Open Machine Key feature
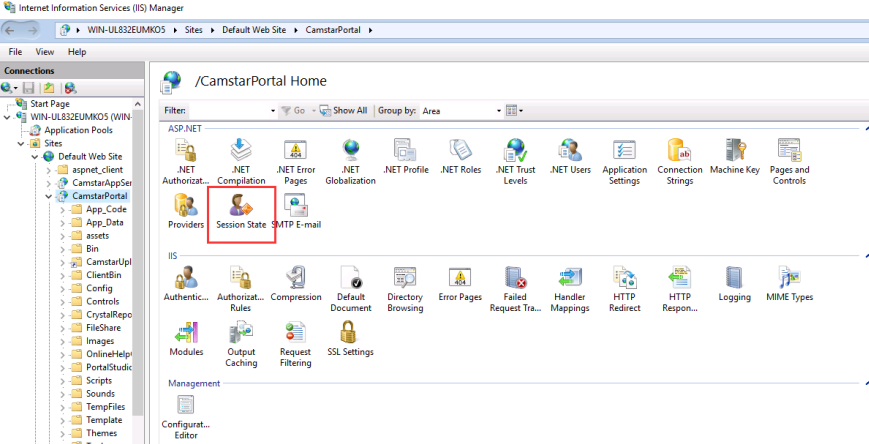This screenshot has width=869, height=444. (x=735, y=156)
